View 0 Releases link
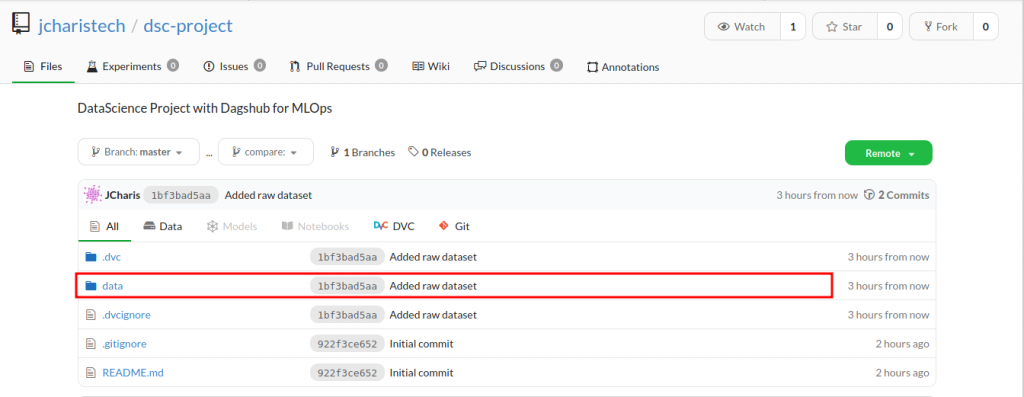The image size is (1024, 397). (x=440, y=152)
